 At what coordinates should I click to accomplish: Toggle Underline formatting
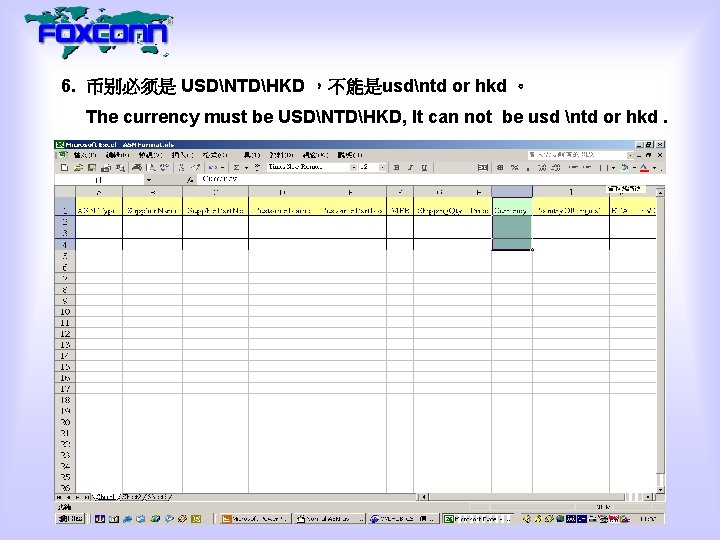coord(424,168)
